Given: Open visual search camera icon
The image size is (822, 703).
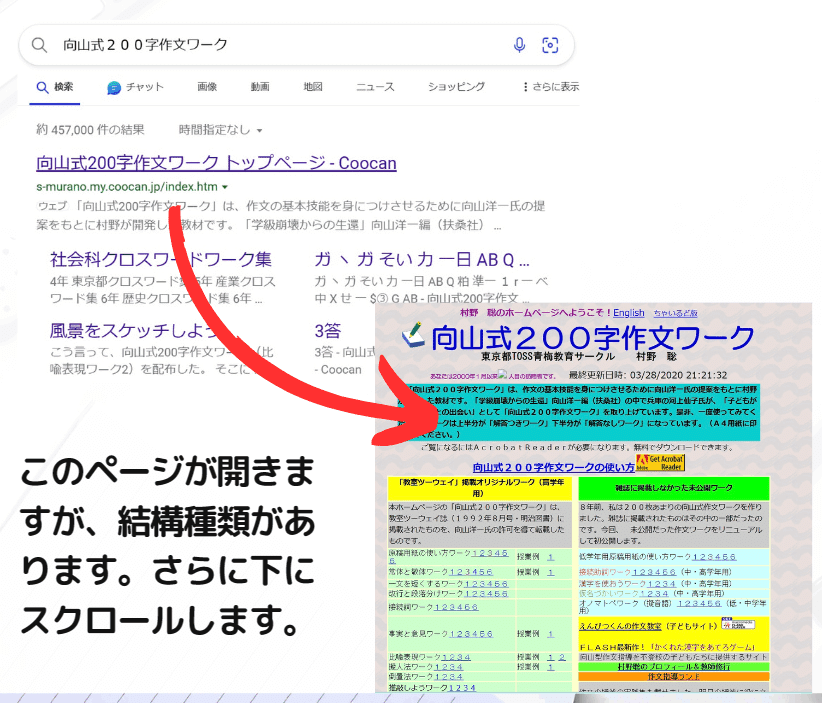Looking at the screenshot, I should click(550, 45).
